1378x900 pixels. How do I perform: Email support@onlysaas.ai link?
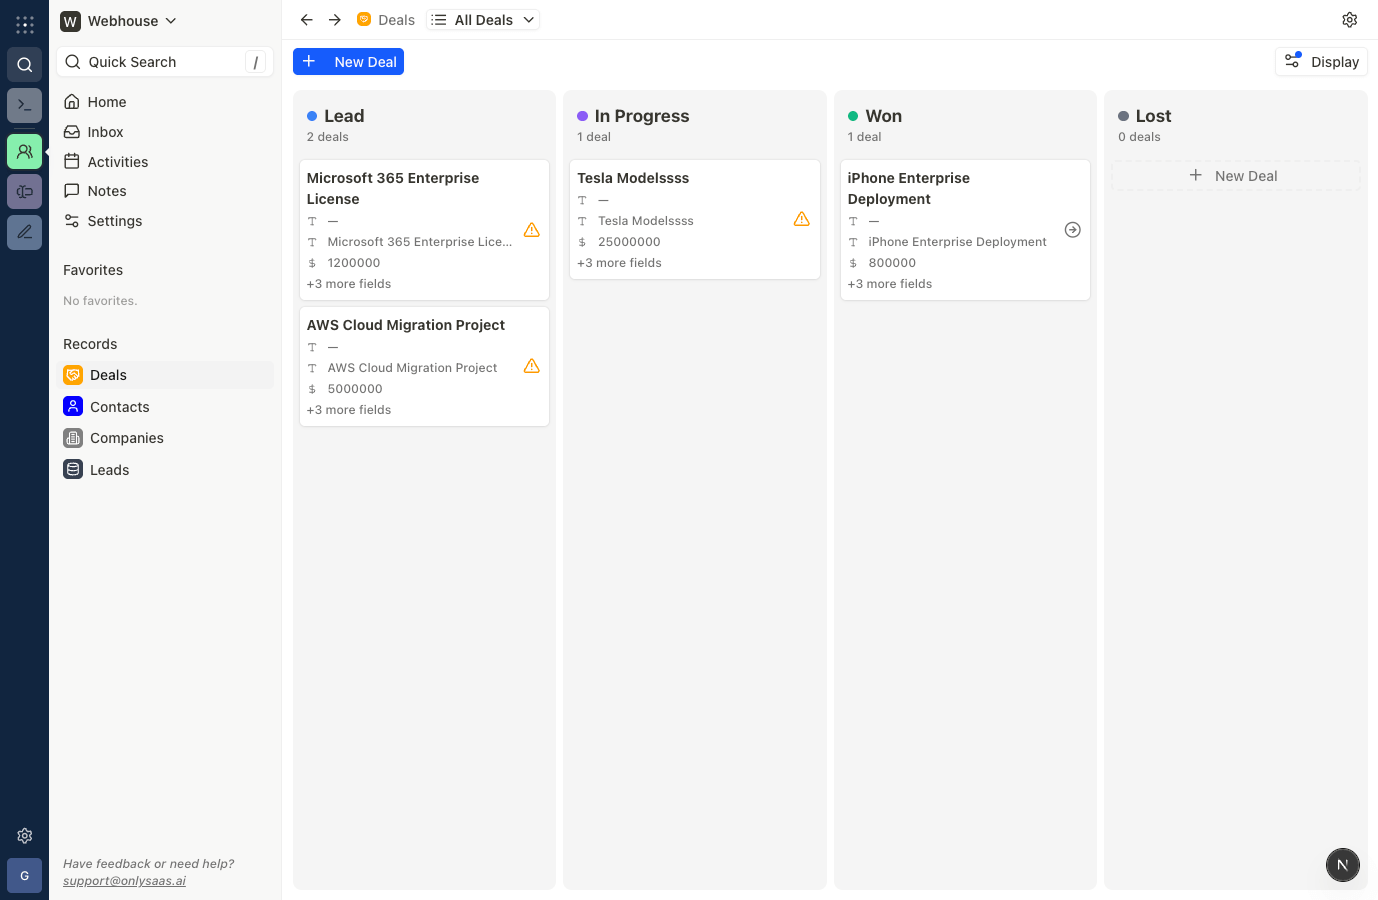pos(124,881)
